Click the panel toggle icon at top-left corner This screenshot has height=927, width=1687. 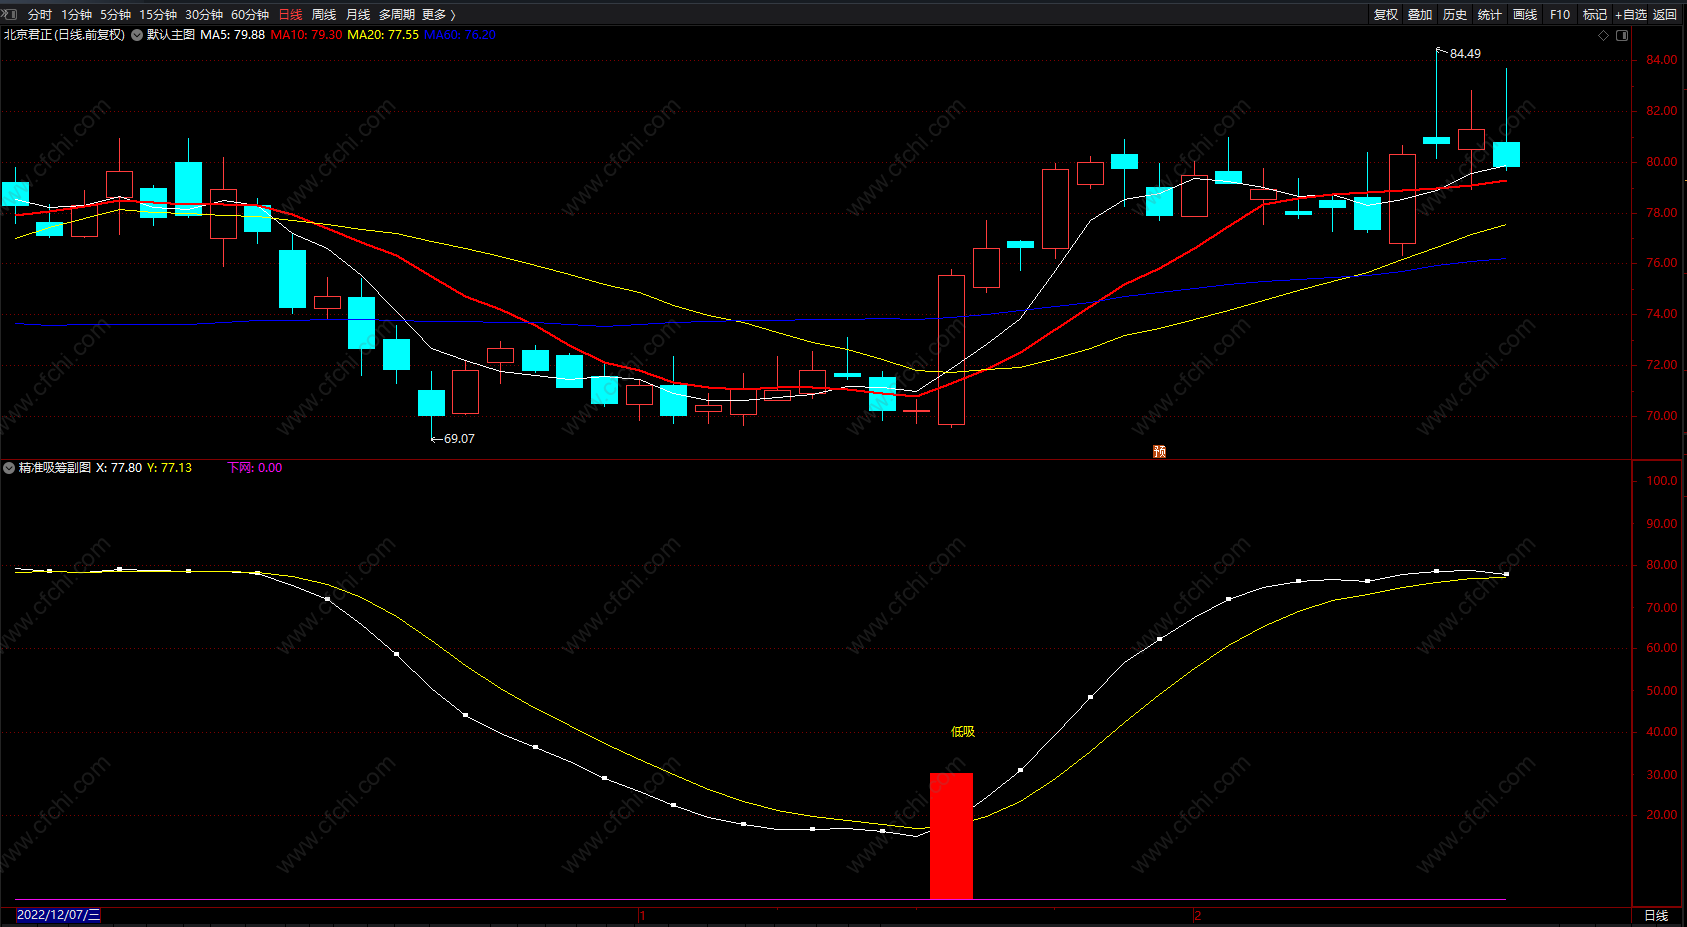(10, 14)
